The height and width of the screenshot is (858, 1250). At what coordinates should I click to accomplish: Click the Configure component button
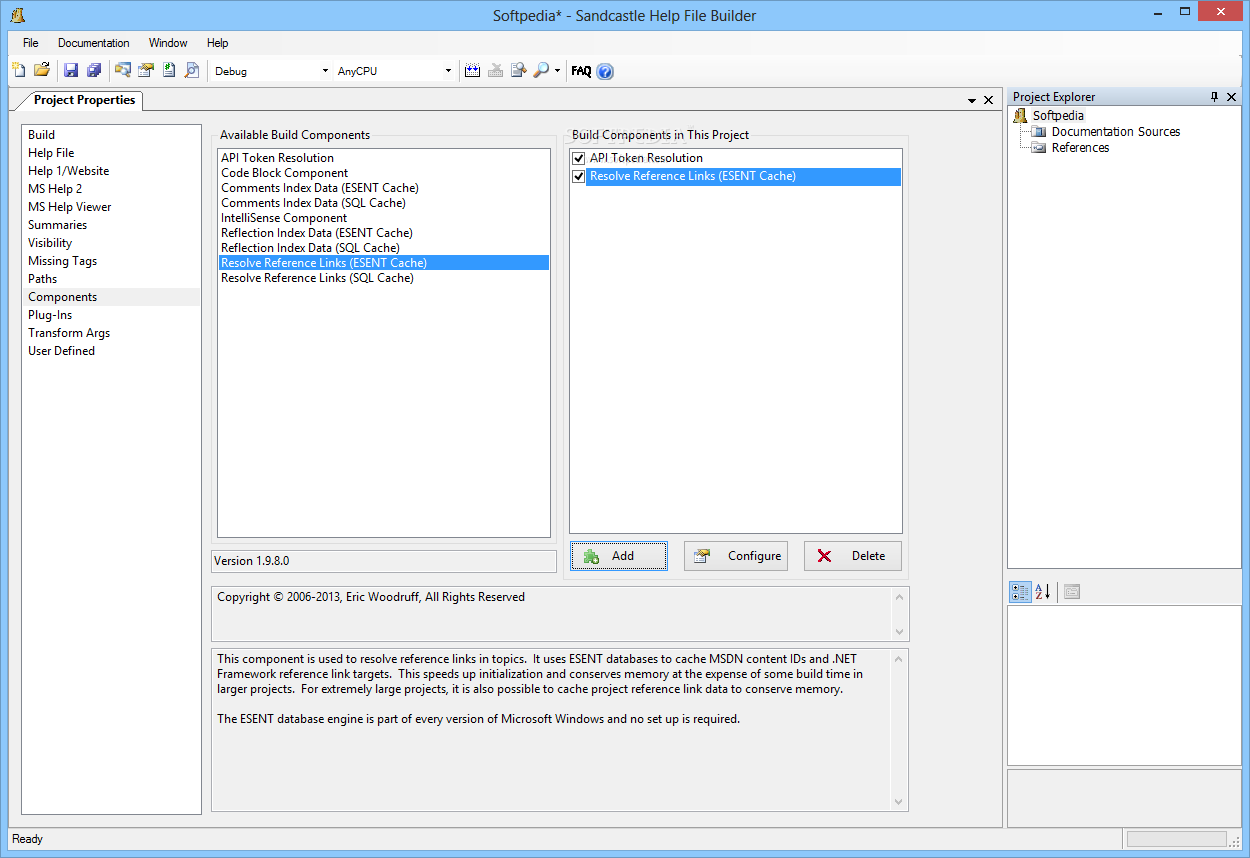[x=736, y=556]
